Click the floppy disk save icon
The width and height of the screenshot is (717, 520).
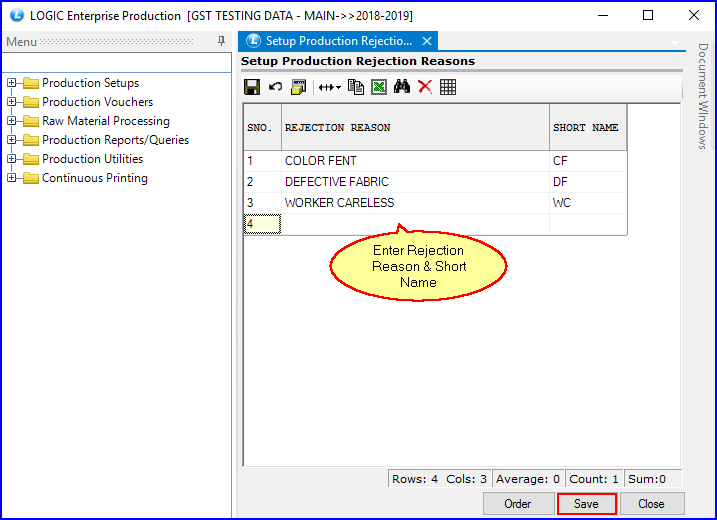[x=252, y=87]
